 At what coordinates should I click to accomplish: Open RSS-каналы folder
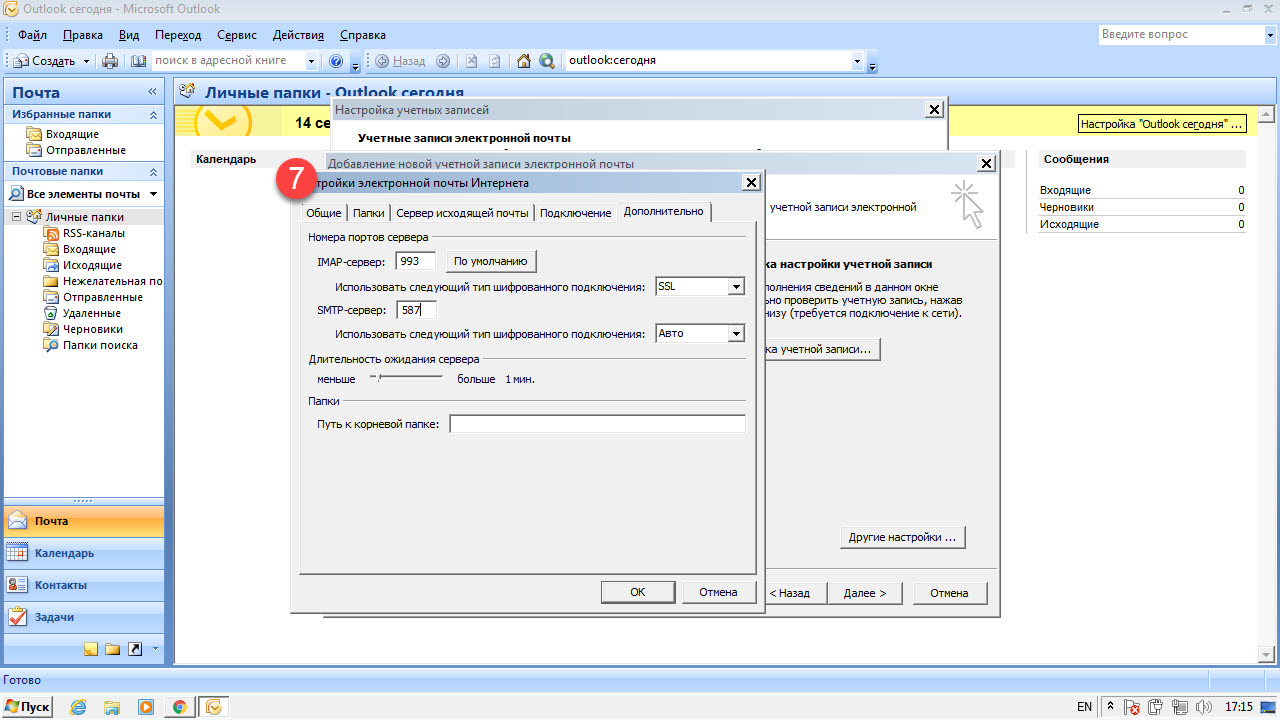(93, 233)
